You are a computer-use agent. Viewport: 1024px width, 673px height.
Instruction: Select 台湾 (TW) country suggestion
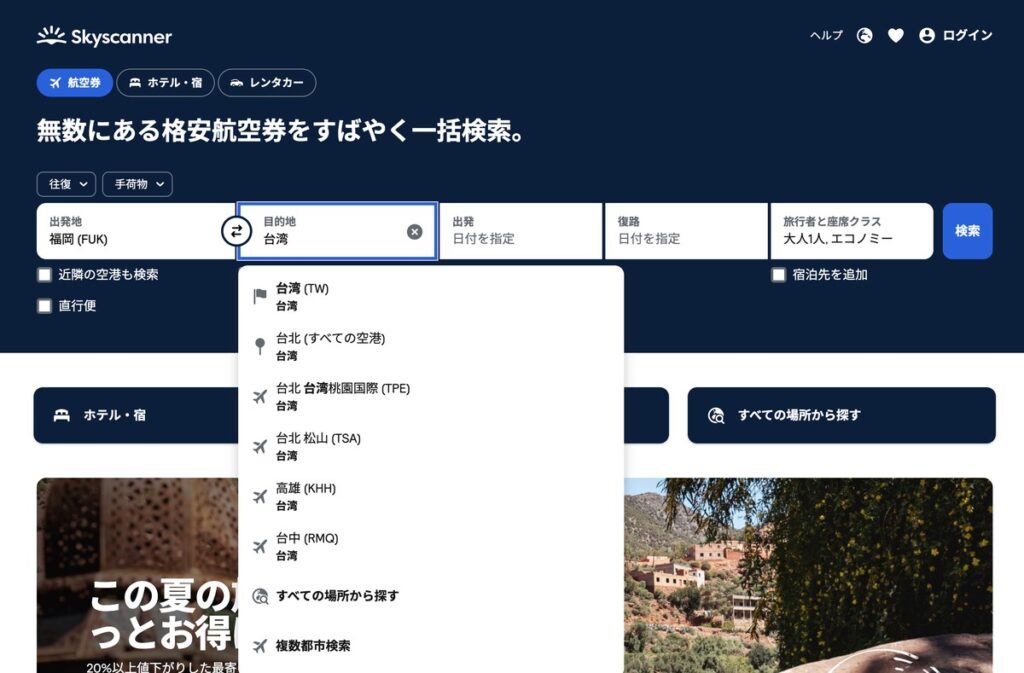coord(431,296)
